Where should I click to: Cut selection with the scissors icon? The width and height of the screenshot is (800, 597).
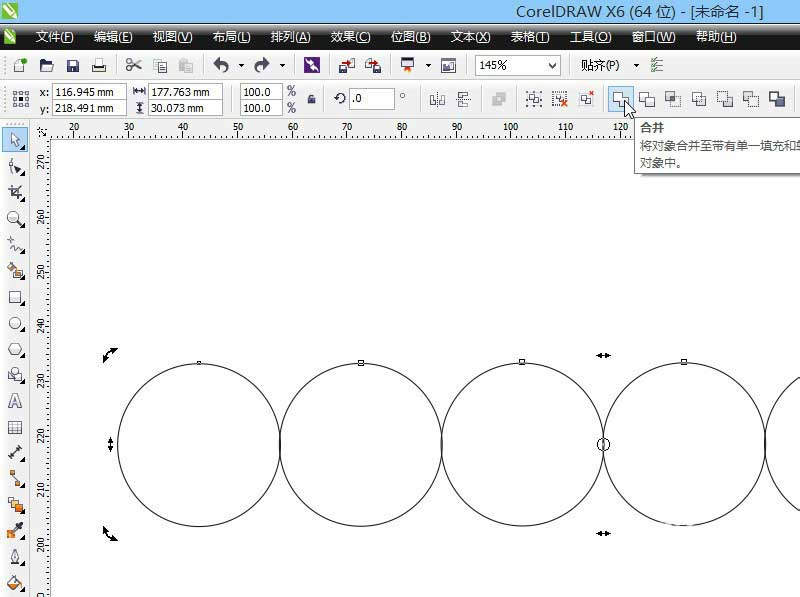(134, 65)
